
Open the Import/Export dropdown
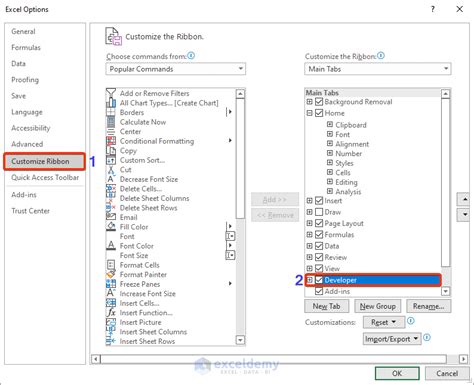pos(392,339)
